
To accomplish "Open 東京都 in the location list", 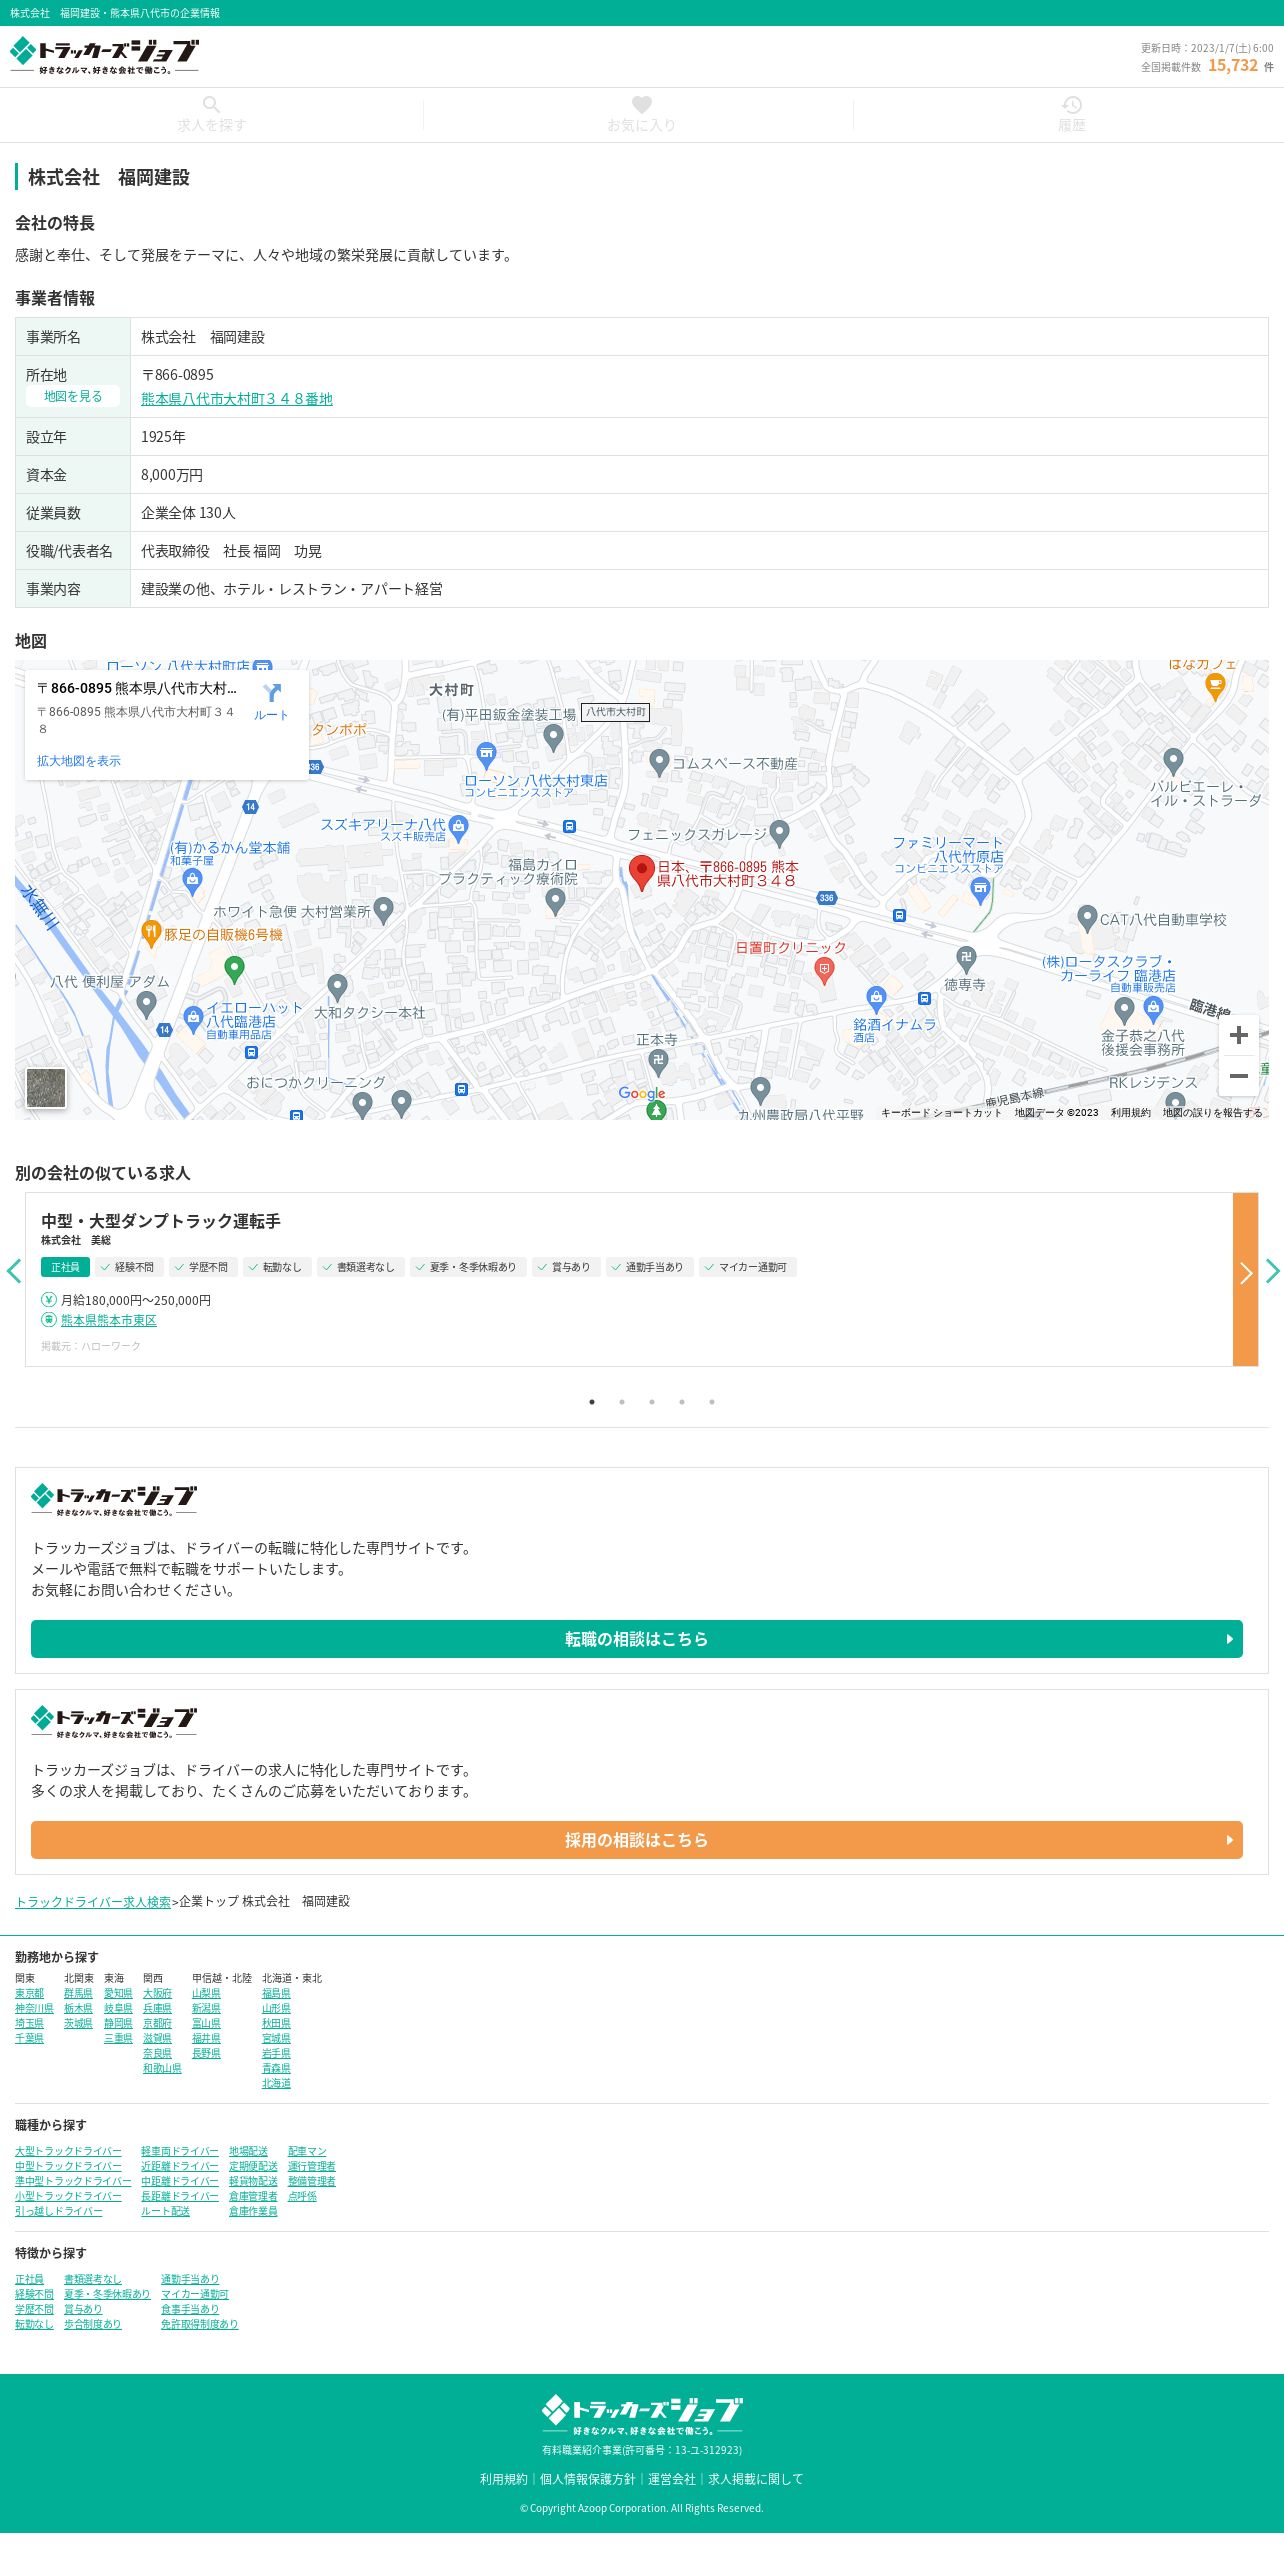I will pos(29,1993).
